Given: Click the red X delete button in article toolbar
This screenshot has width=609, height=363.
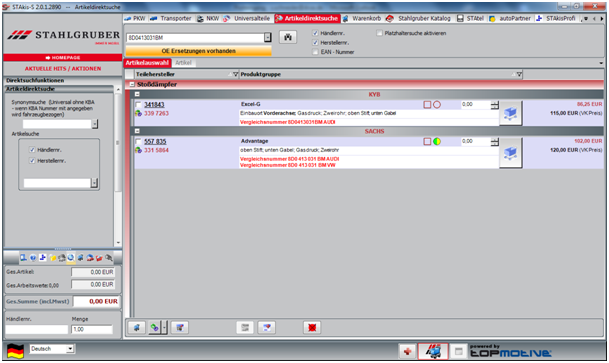Looking at the screenshot, I should coord(312,328).
